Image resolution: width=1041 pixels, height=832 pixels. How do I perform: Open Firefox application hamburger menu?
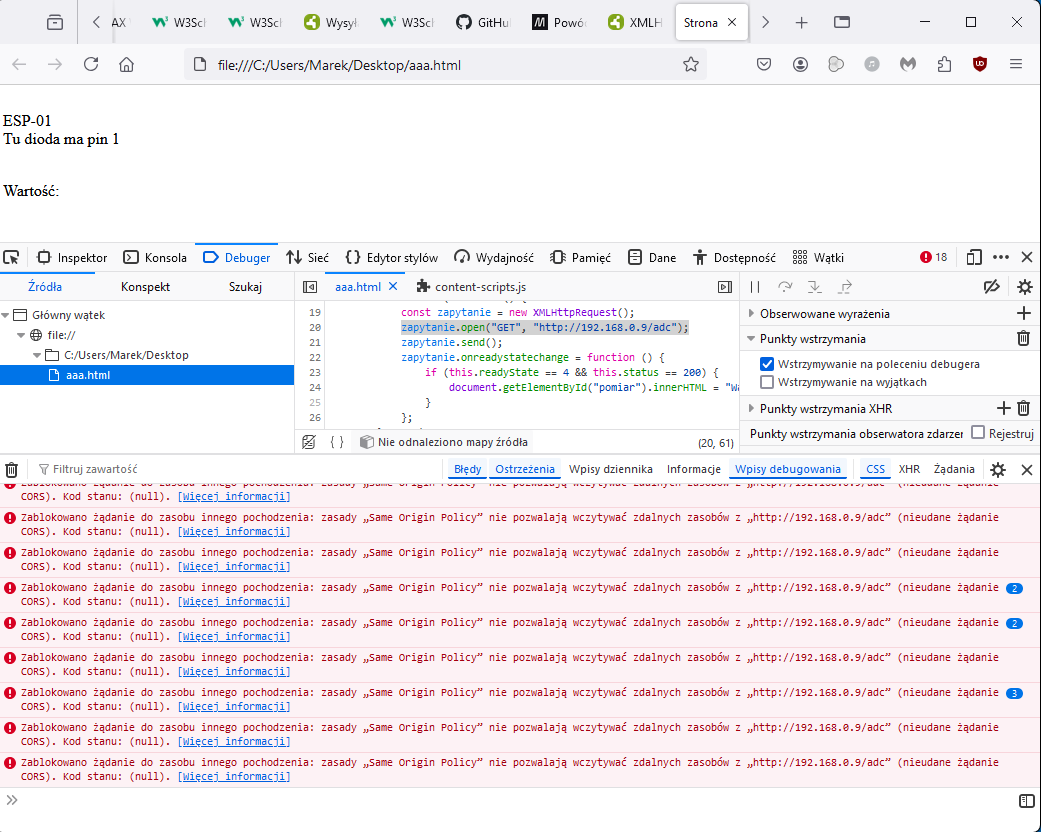click(1016, 64)
